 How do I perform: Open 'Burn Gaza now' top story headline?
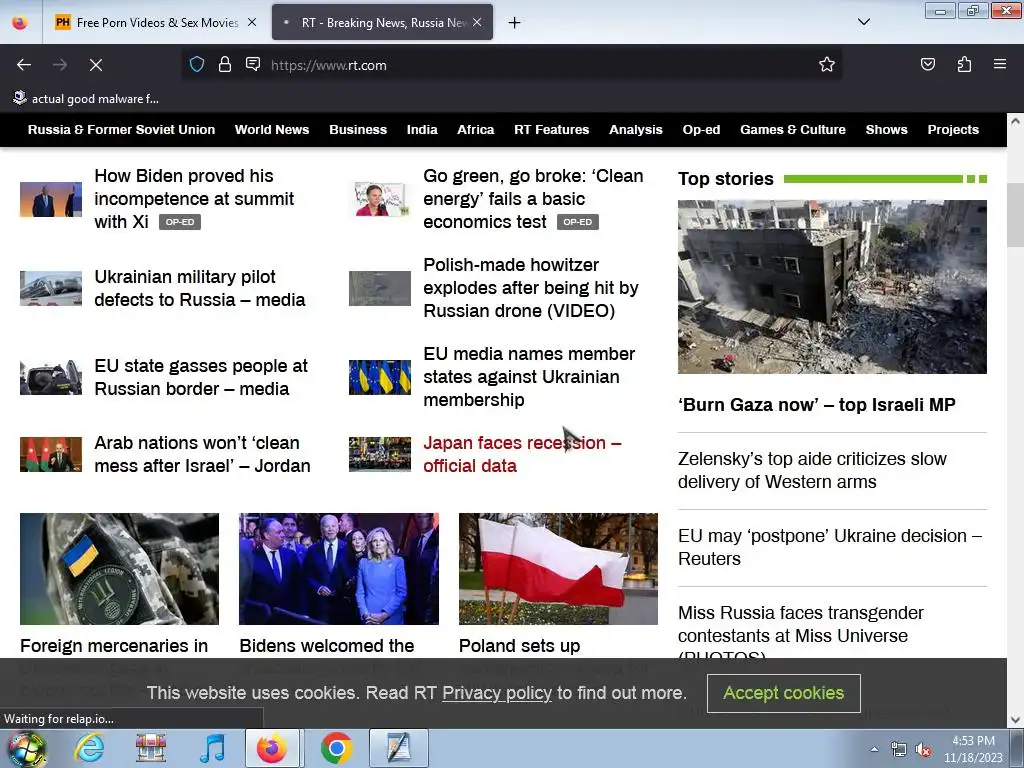pos(816,404)
